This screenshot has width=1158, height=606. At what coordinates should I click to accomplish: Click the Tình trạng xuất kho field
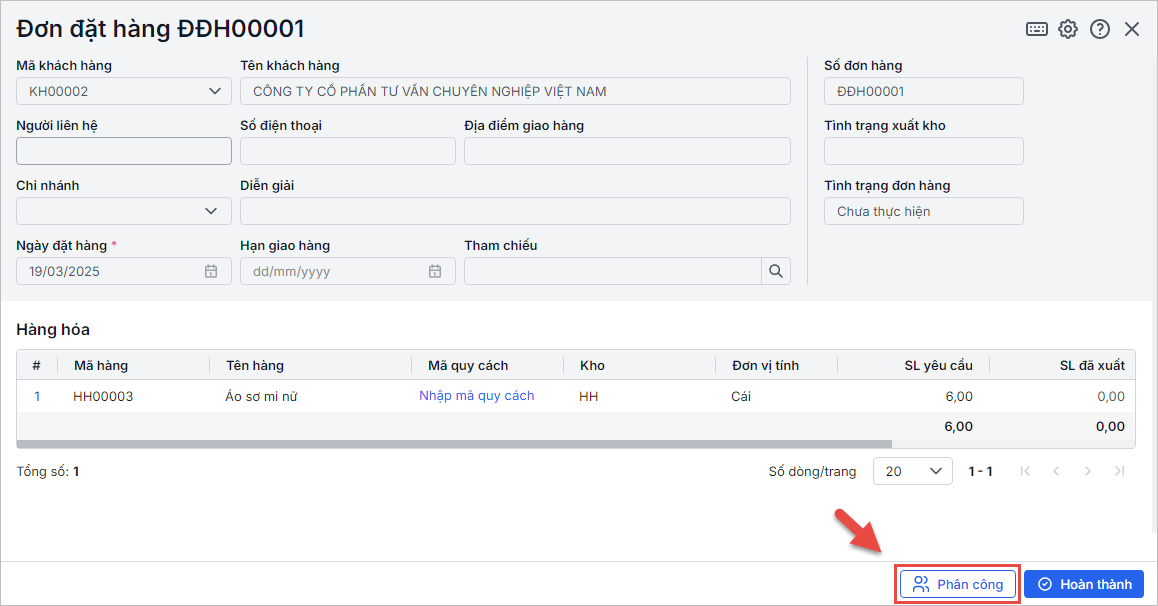(923, 151)
